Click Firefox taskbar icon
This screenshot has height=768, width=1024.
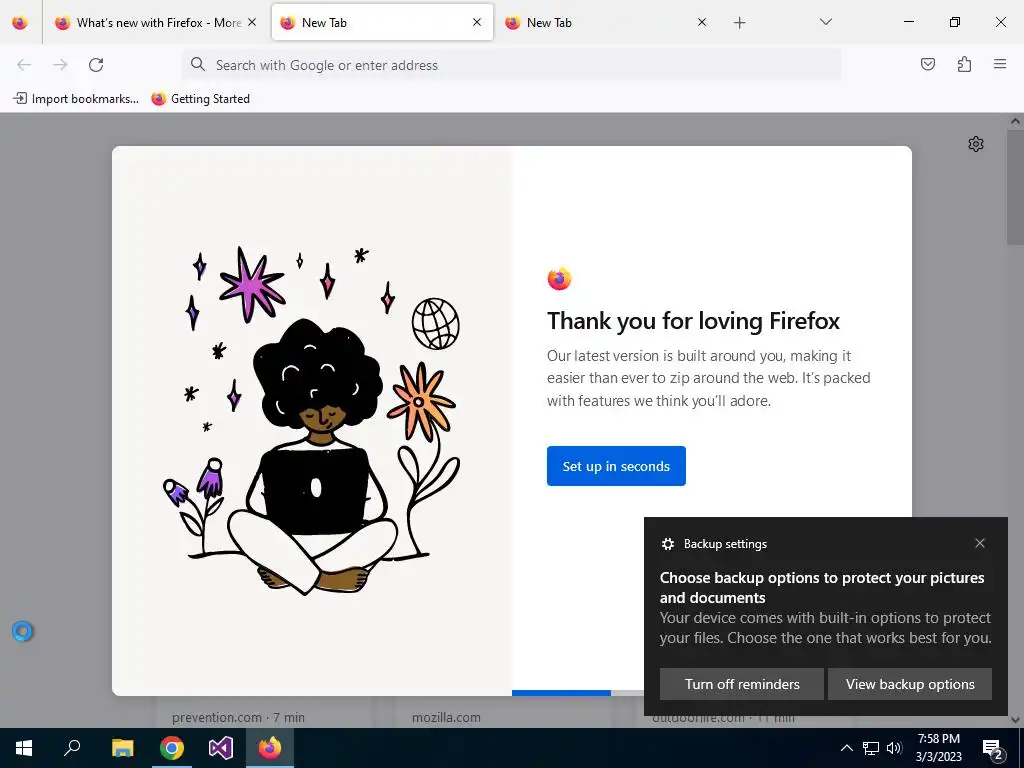[270, 748]
